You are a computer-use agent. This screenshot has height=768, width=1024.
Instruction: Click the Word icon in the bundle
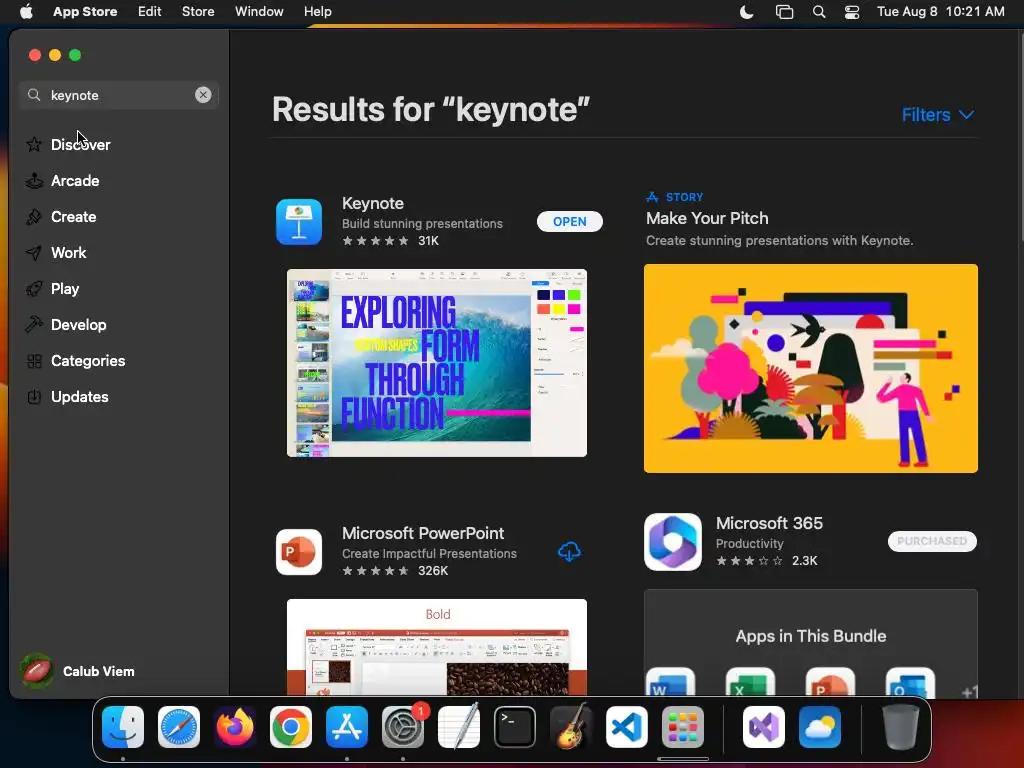[x=670, y=682]
